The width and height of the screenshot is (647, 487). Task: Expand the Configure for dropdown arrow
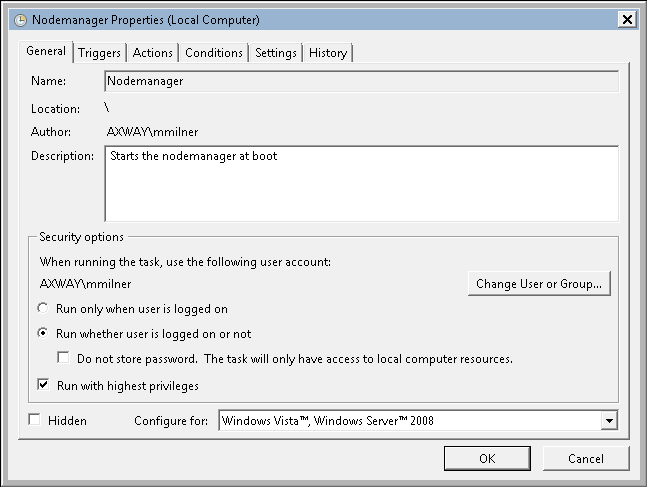tap(609, 421)
